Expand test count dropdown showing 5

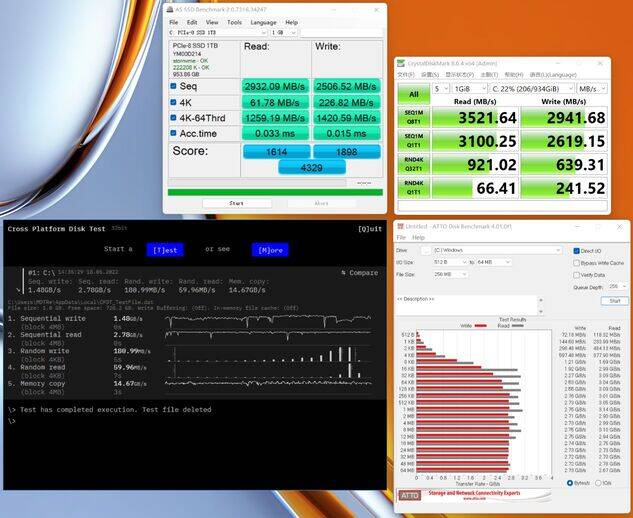click(441, 88)
